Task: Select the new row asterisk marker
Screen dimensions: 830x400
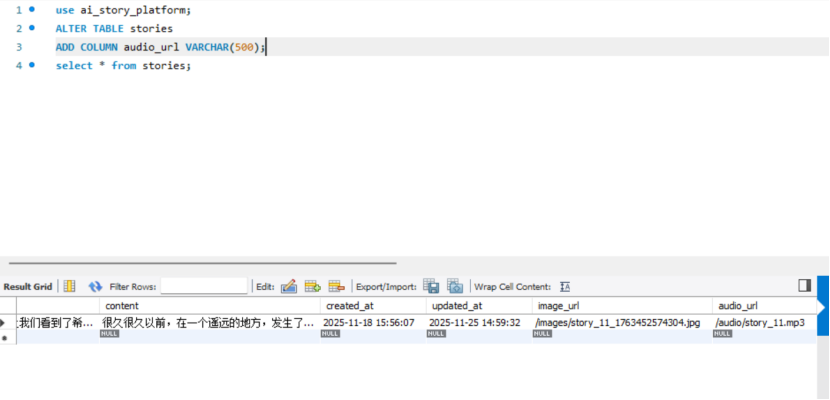Action: 5,338
